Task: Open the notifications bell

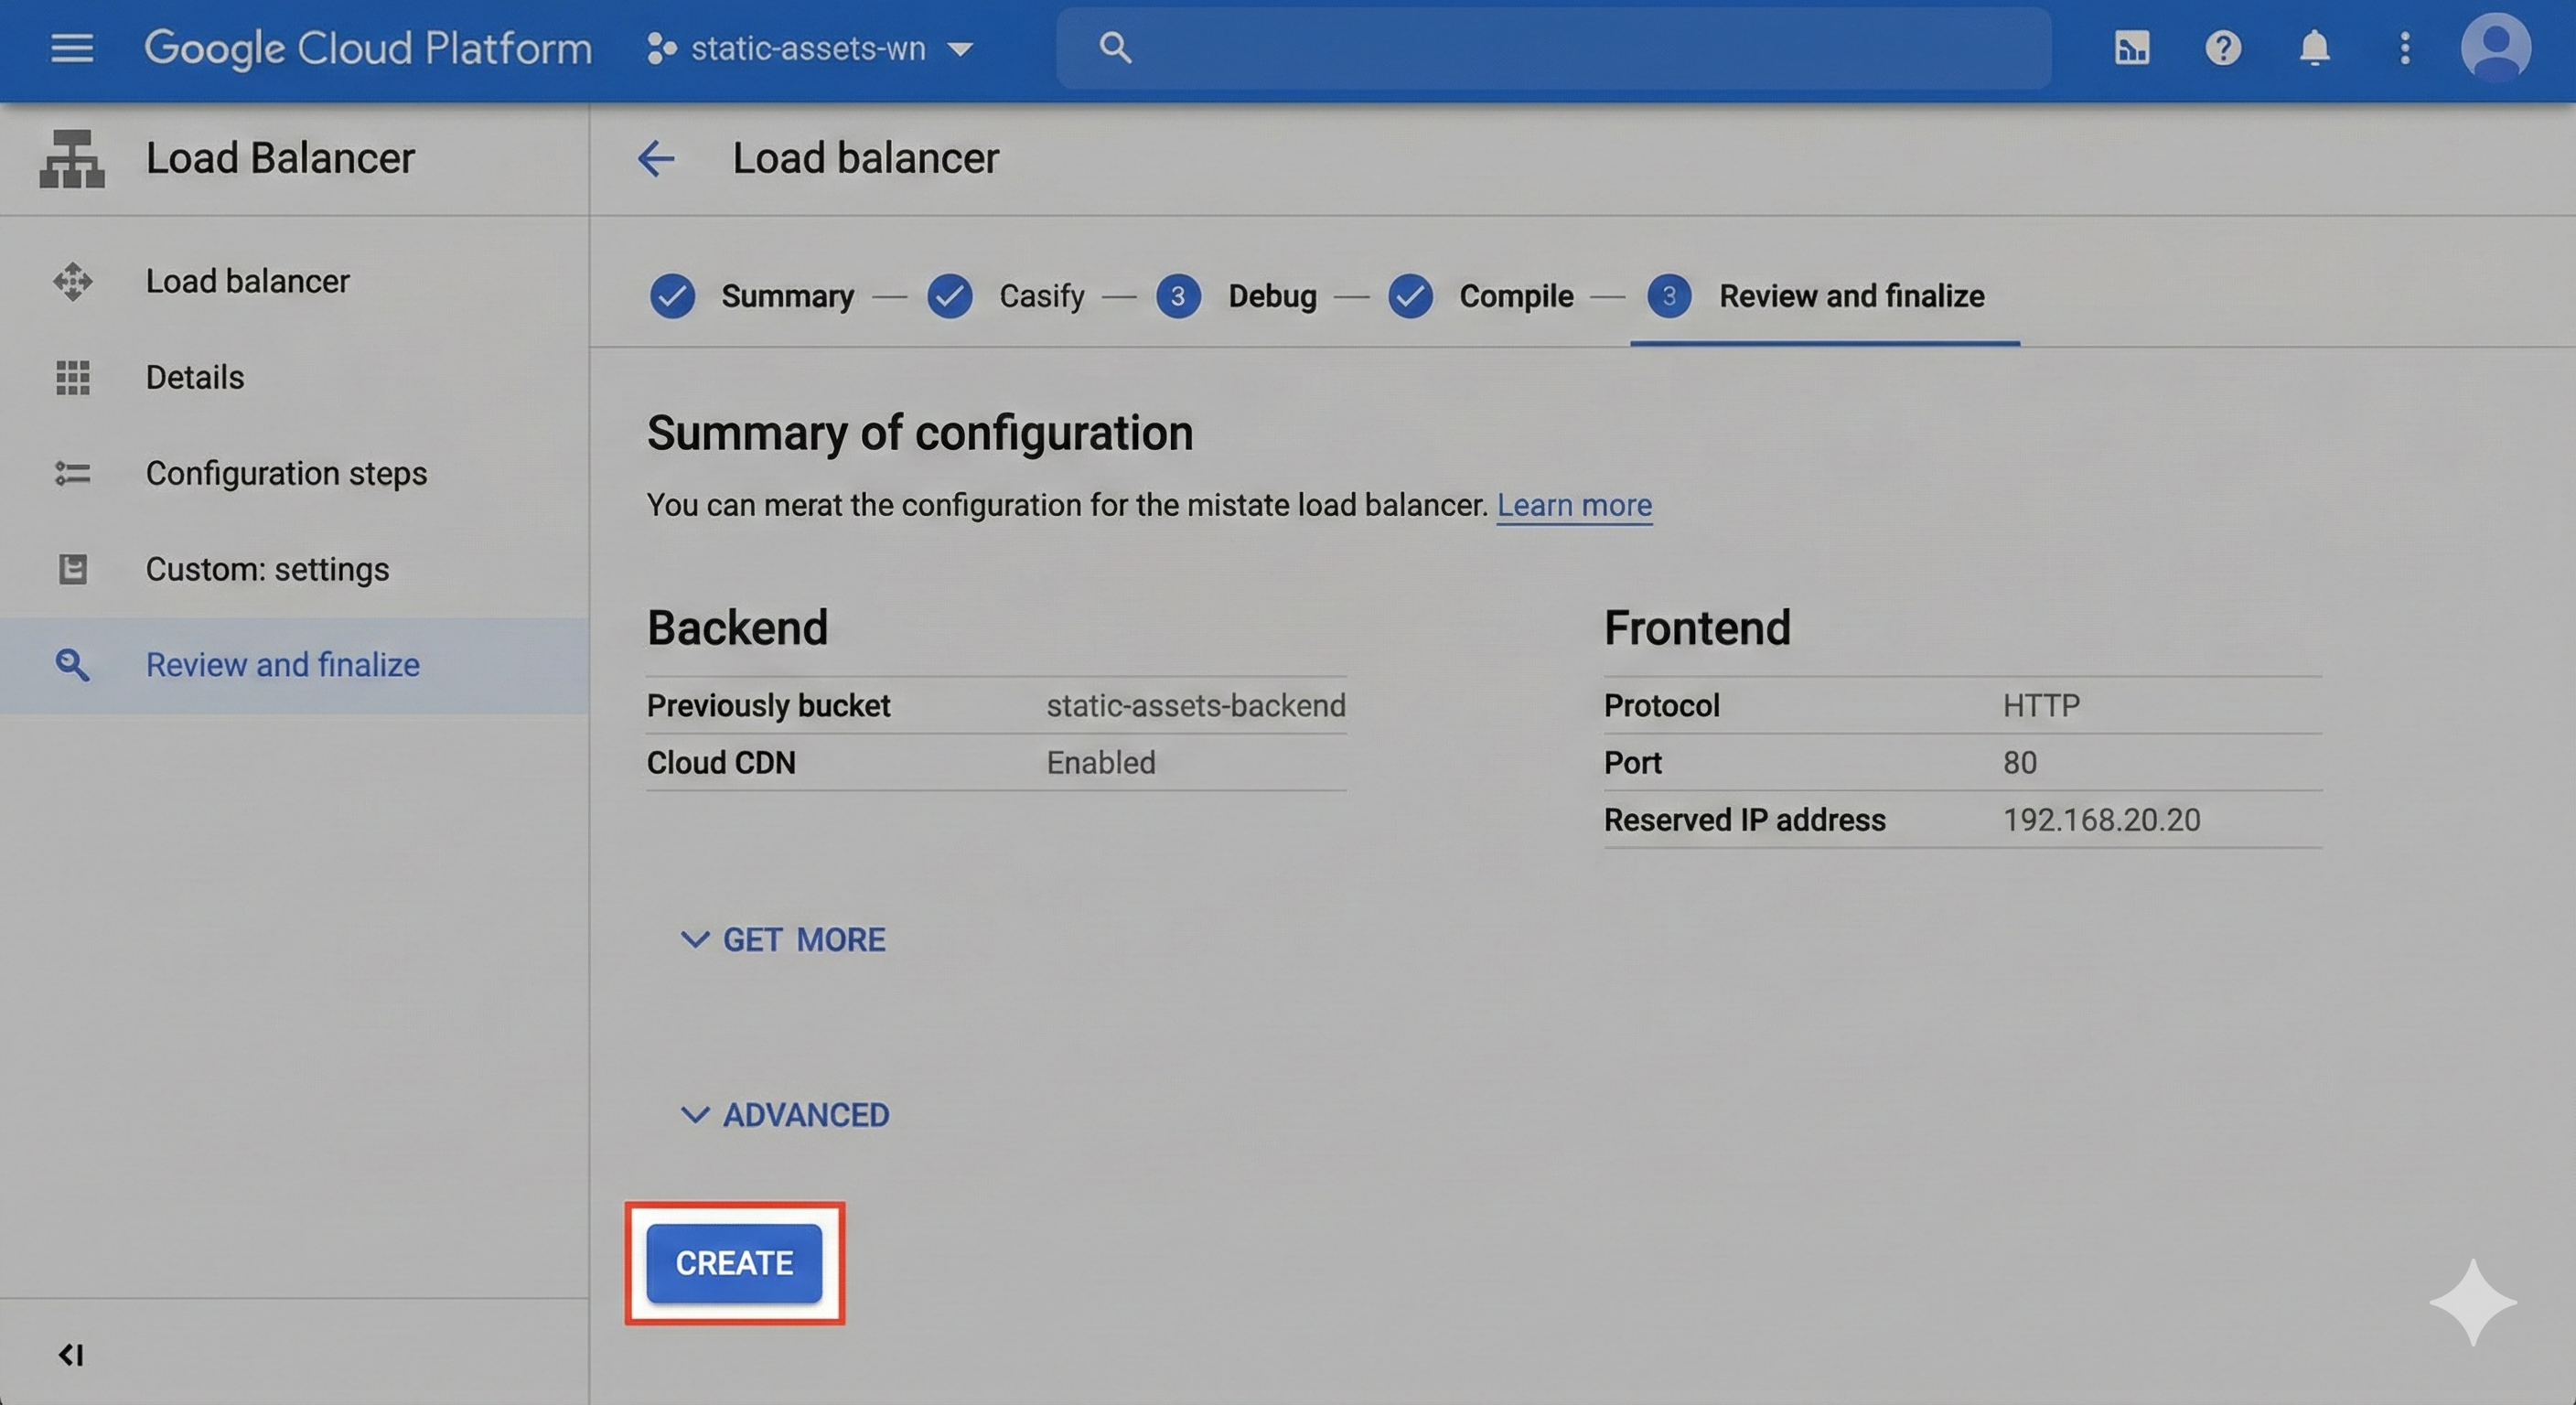Action: pyautogui.click(x=2314, y=48)
